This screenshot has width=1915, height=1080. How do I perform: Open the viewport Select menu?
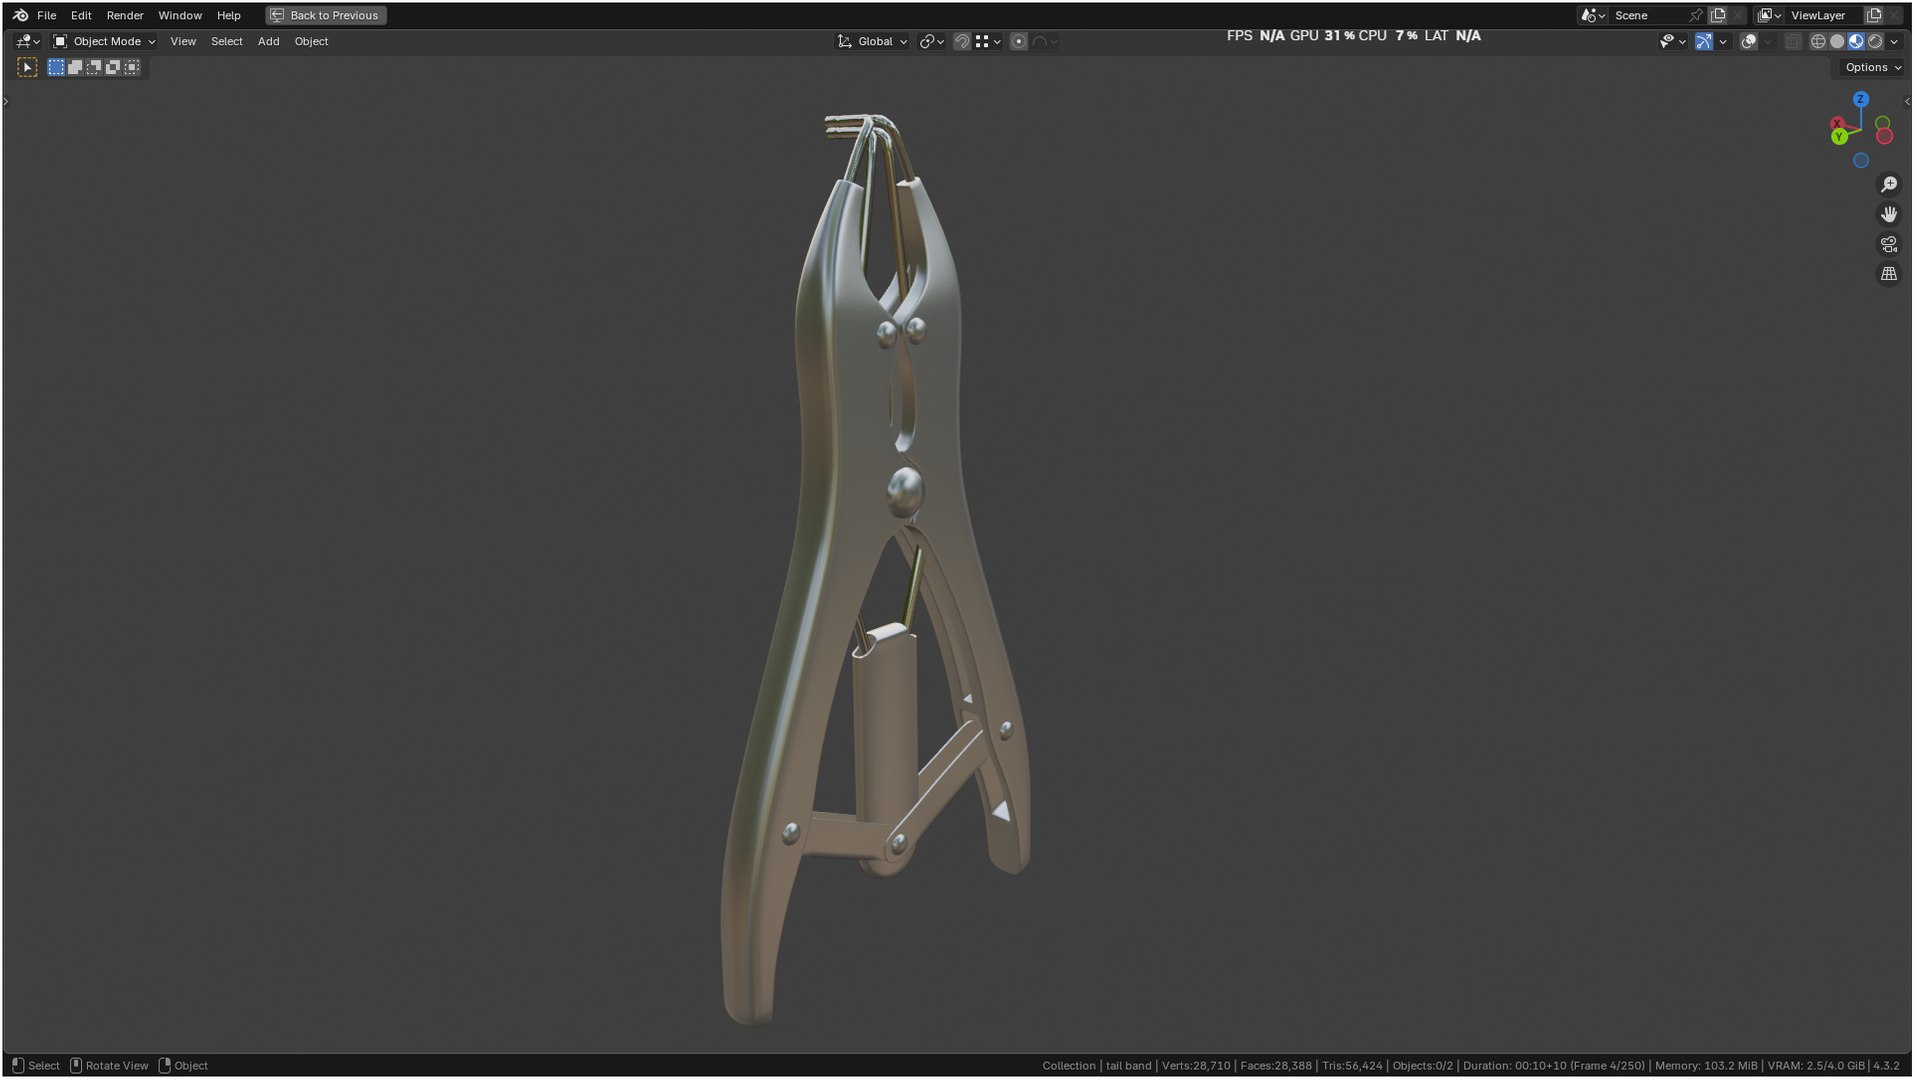[x=227, y=41]
